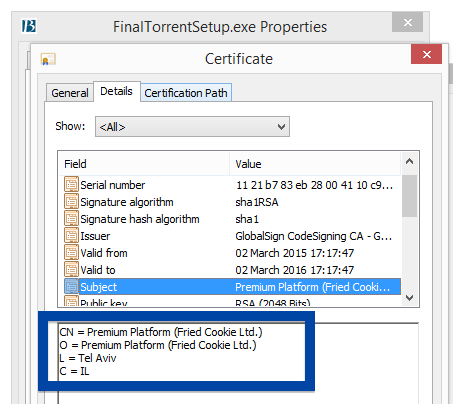Click the Issuer field icon
Image resolution: width=453 pixels, height=404 pixels.
tap(71, 236)
